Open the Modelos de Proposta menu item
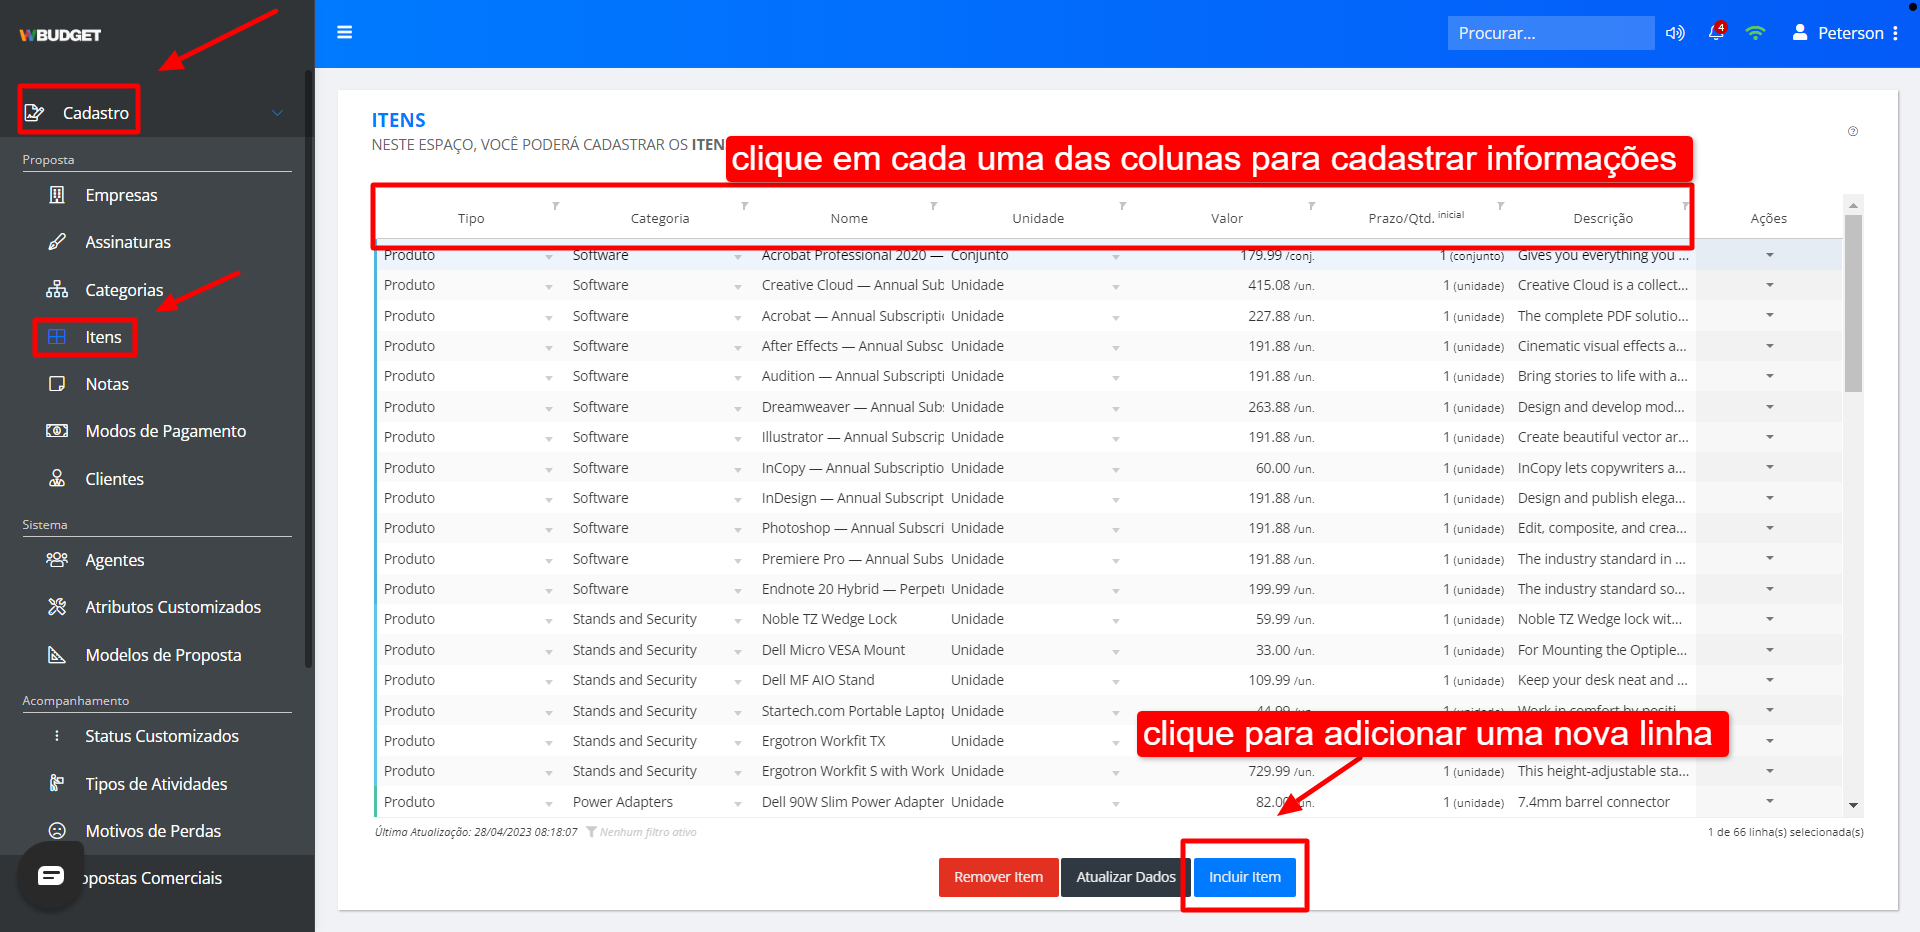 coord(163,655)
